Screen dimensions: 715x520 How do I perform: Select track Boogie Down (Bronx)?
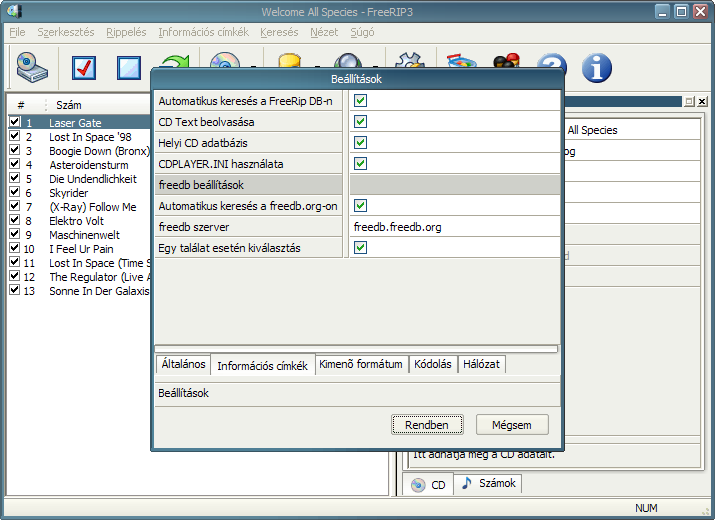click(x=99, y=151)
